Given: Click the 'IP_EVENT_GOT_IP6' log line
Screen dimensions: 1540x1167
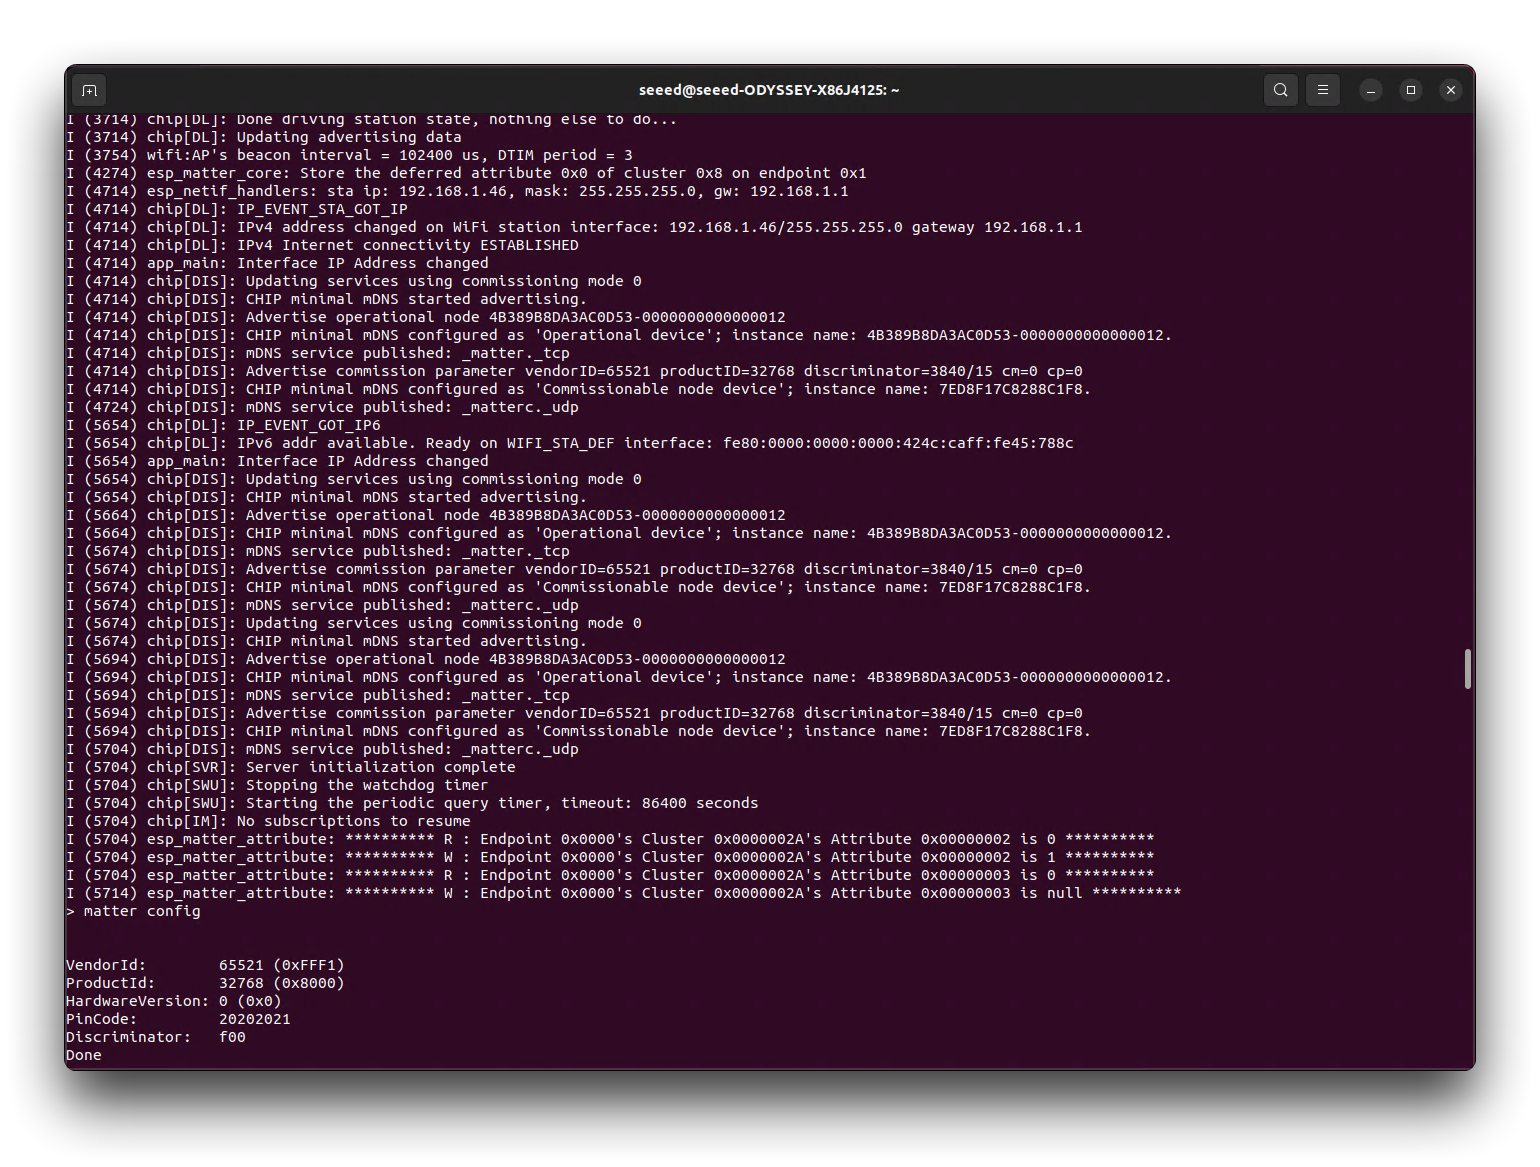Looking at the screenshot, I should click(x=223, y=425).
